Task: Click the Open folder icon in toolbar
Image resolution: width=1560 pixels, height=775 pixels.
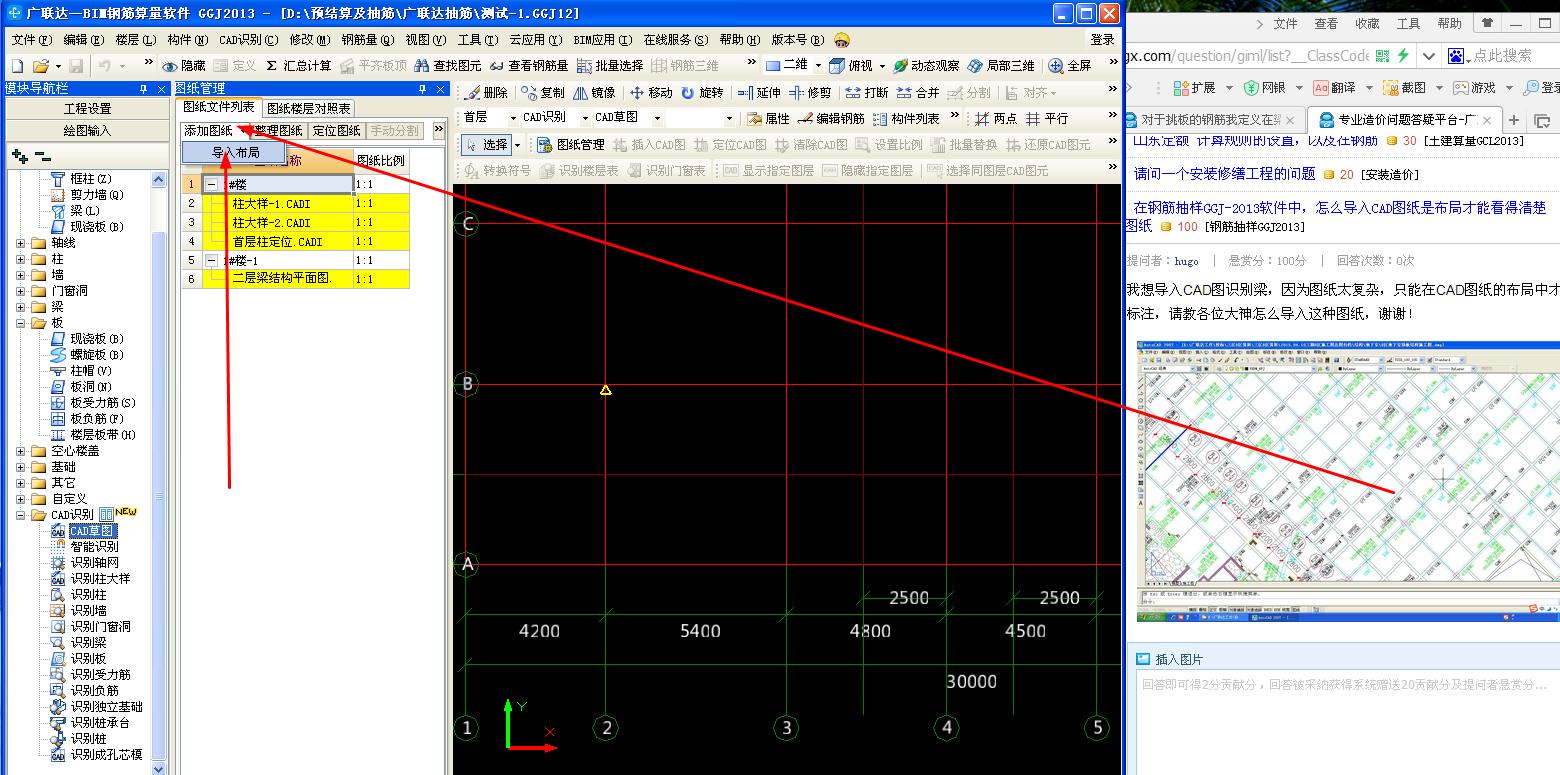Action: 40,66
